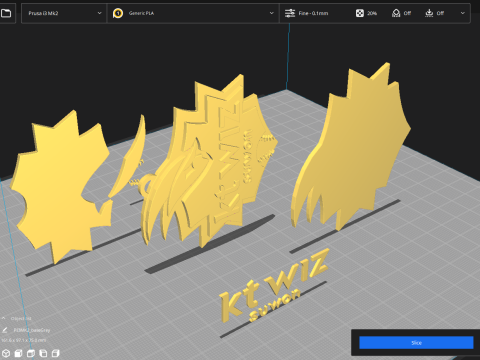480x360 pixels.
Task: Open the file folder icon
Action: click(x=6, y=13)
